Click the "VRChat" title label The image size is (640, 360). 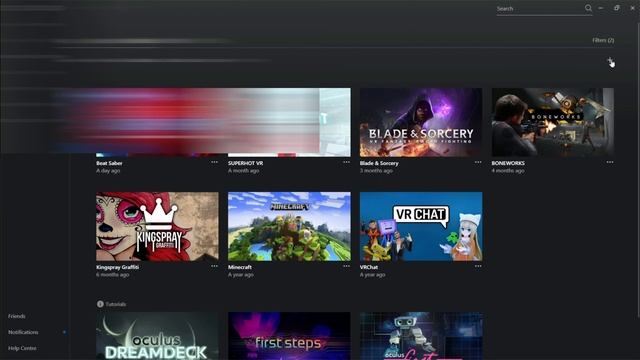[x=369, y=267]
